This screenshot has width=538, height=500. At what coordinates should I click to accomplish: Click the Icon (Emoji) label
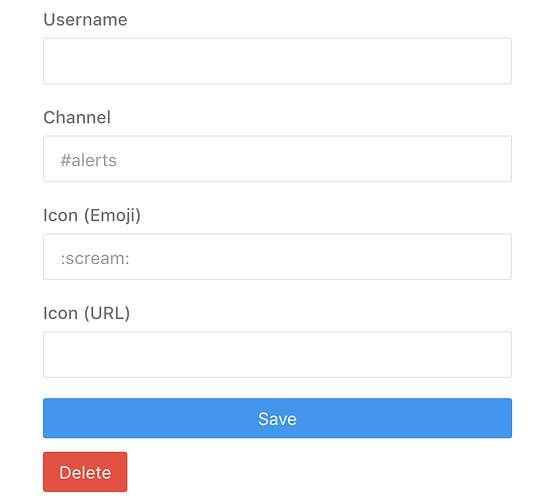click(x=92, y=216)
